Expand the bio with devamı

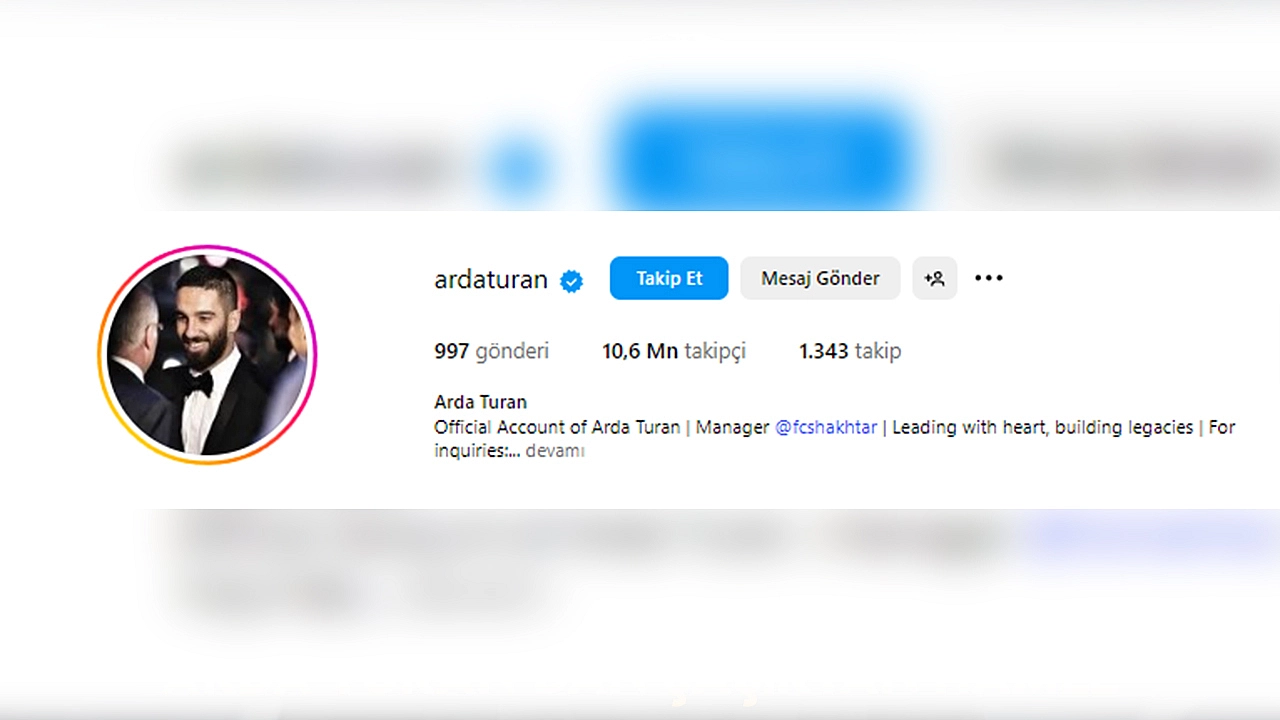555,451
